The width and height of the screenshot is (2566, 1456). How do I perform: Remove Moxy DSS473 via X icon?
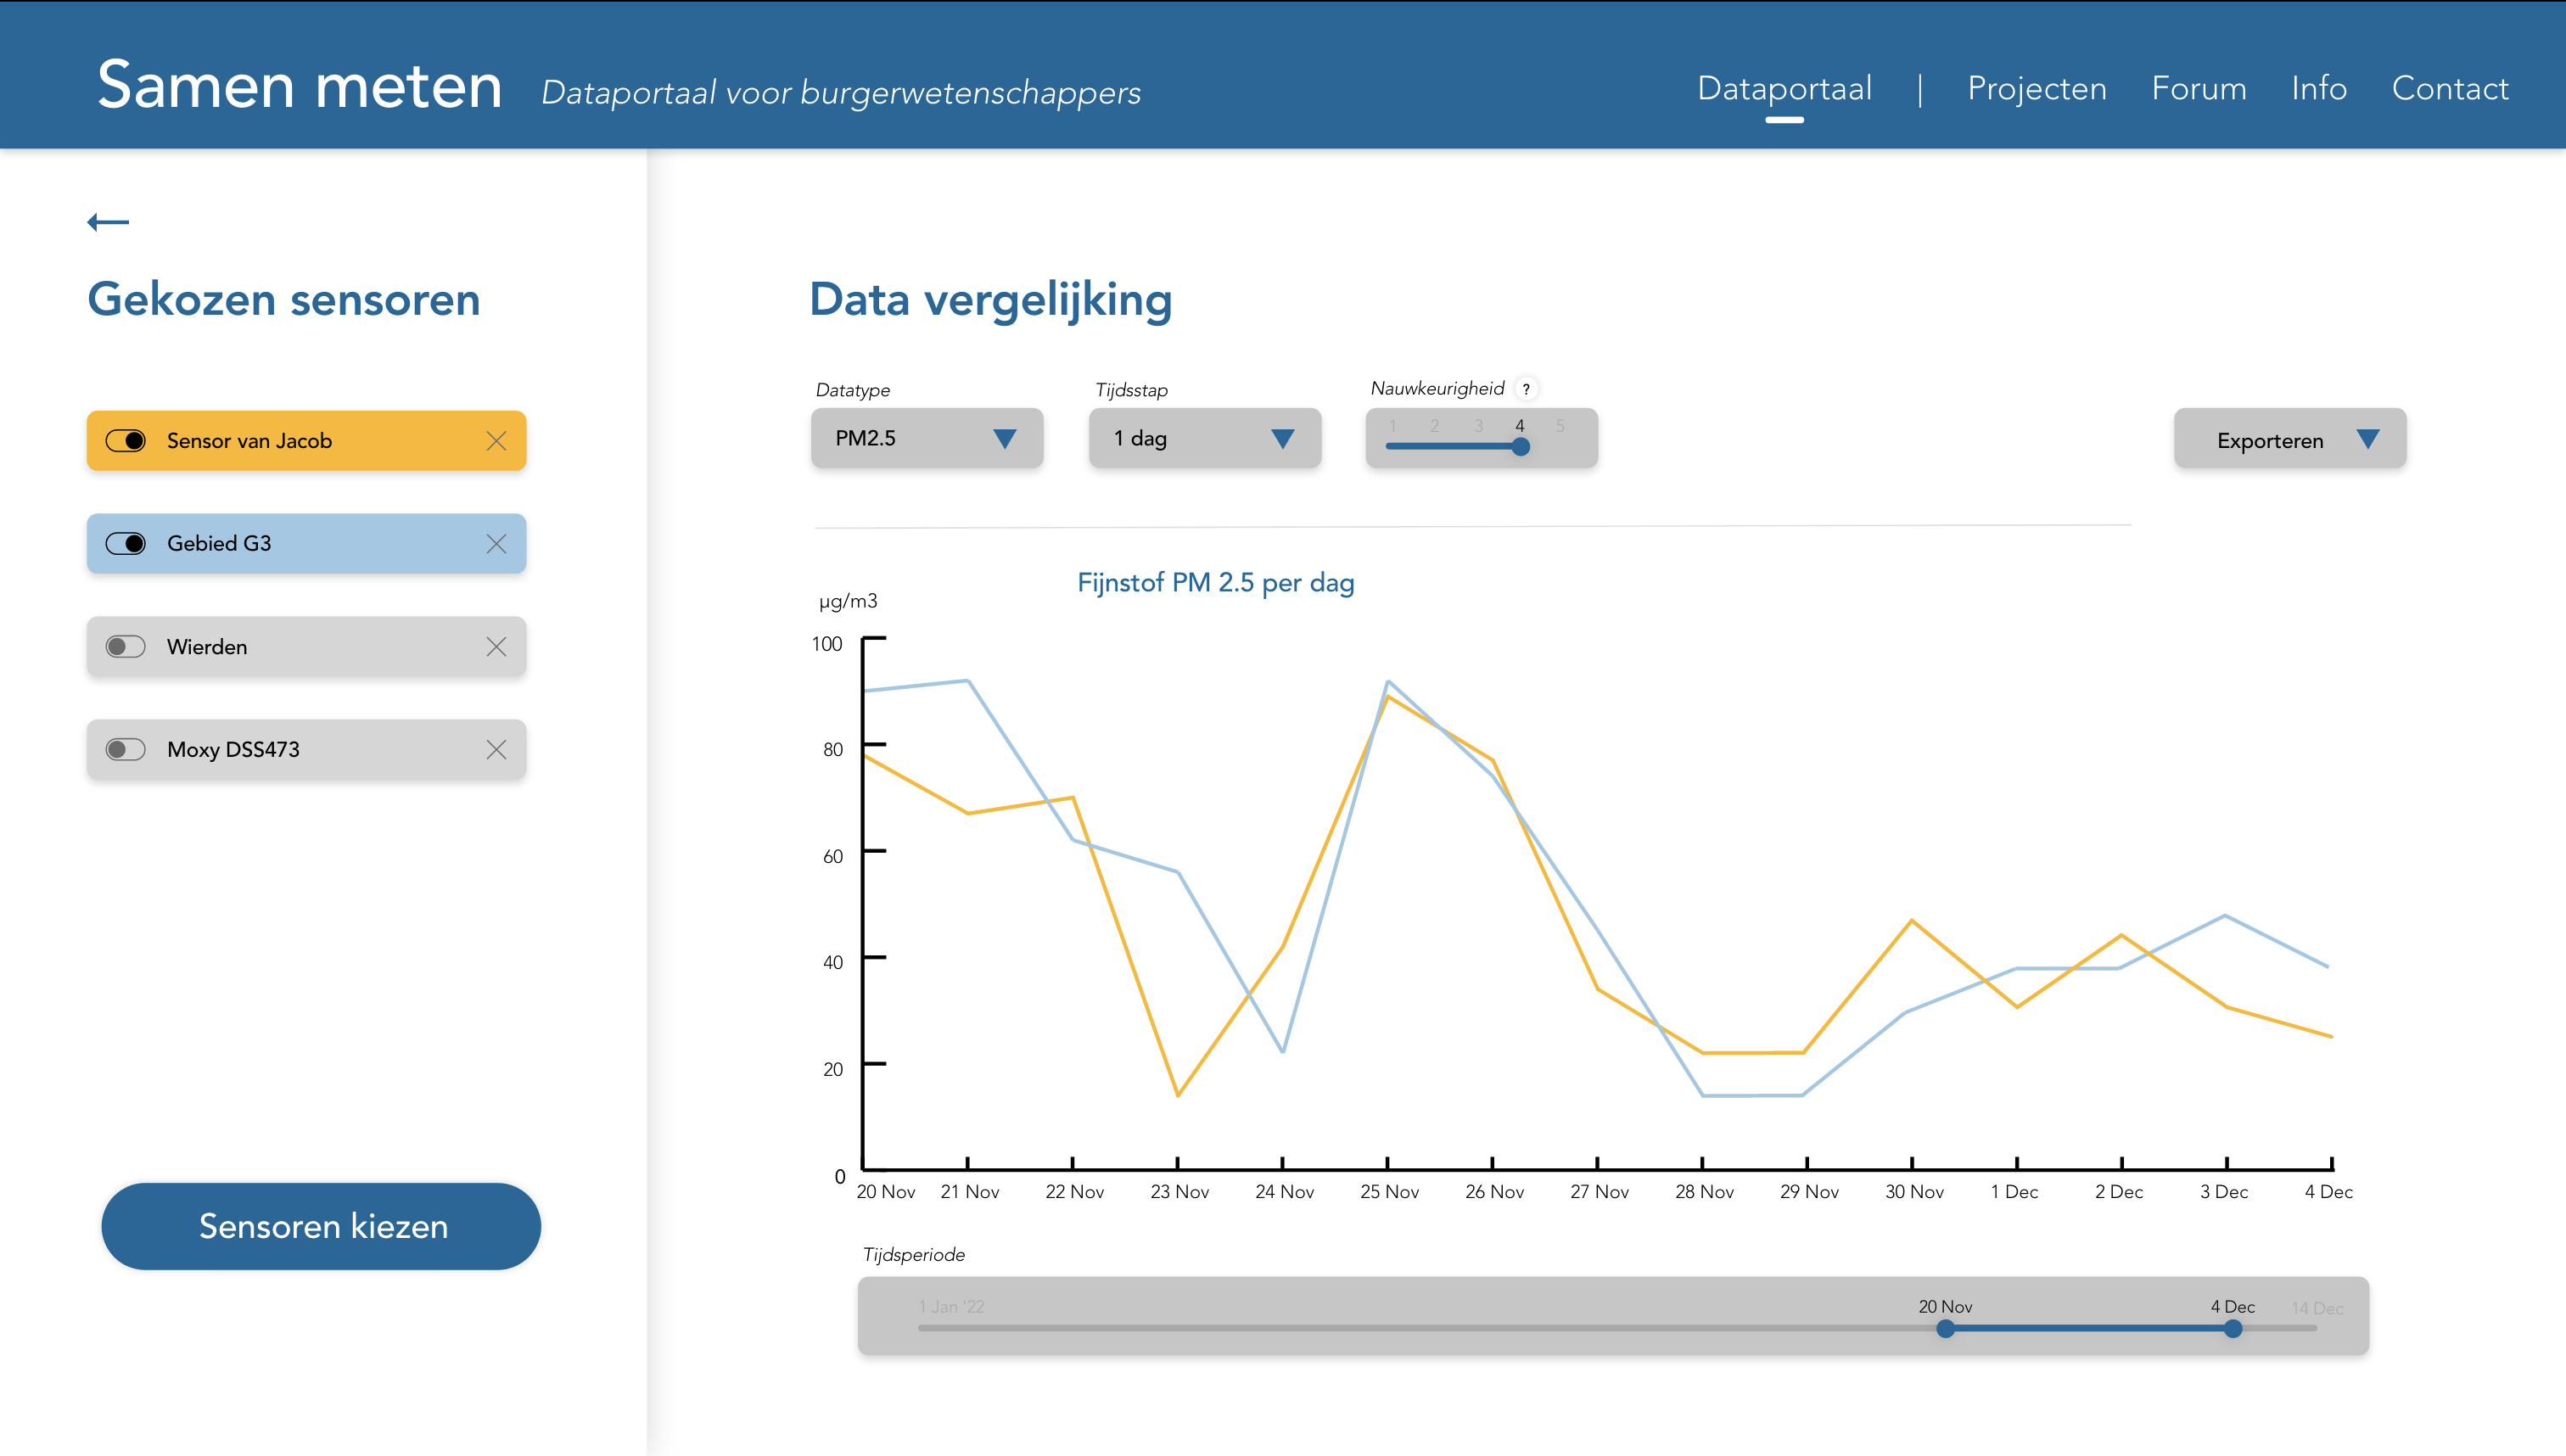pos(496,750)
